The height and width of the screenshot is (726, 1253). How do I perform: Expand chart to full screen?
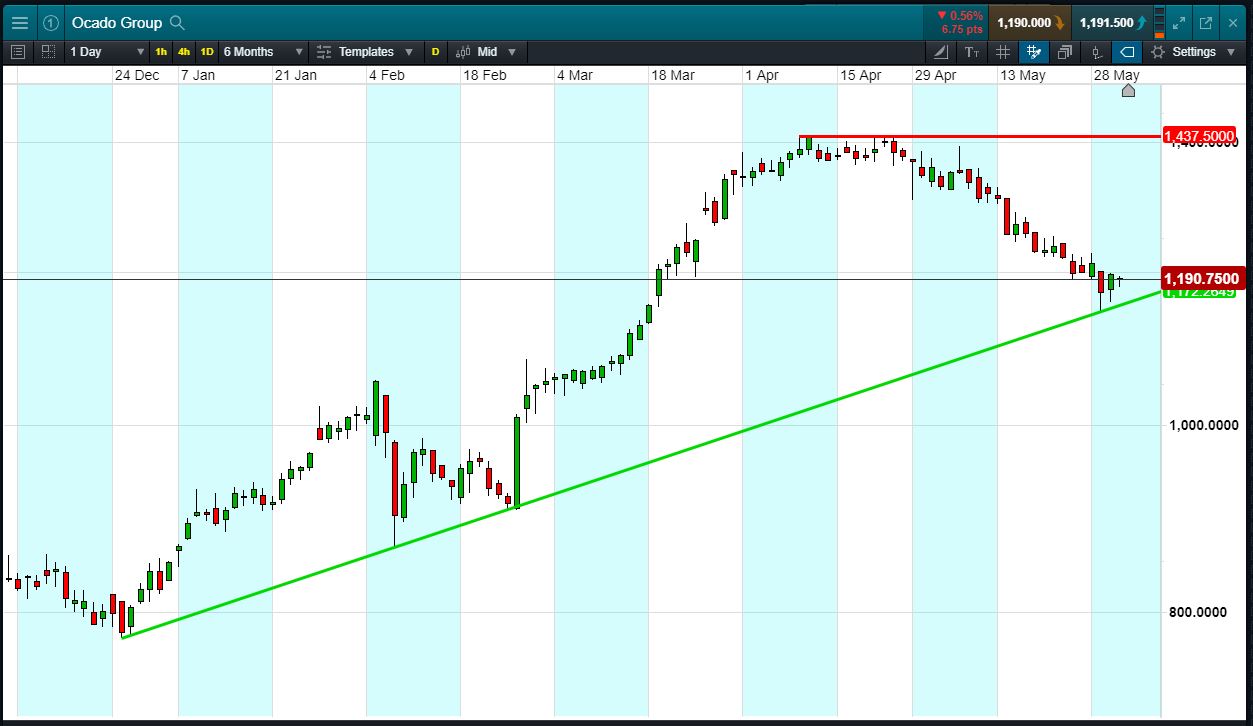(x=1179, y=22)
